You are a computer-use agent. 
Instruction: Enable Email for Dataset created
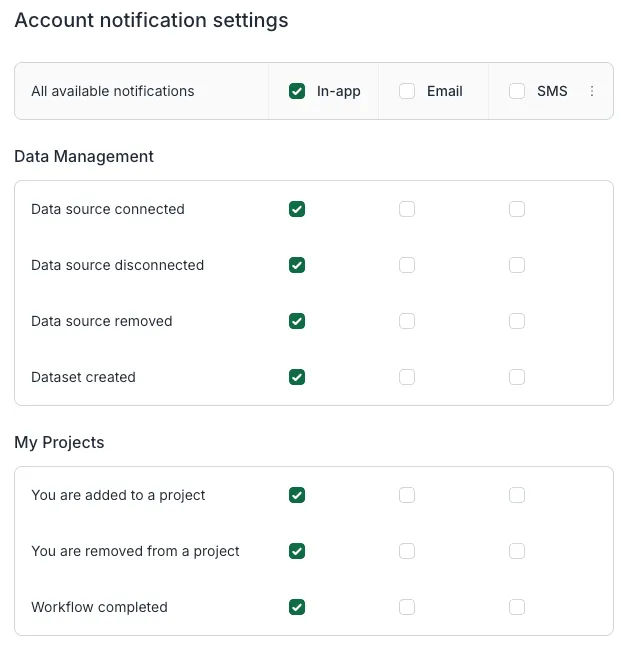(x=407, y=377)
